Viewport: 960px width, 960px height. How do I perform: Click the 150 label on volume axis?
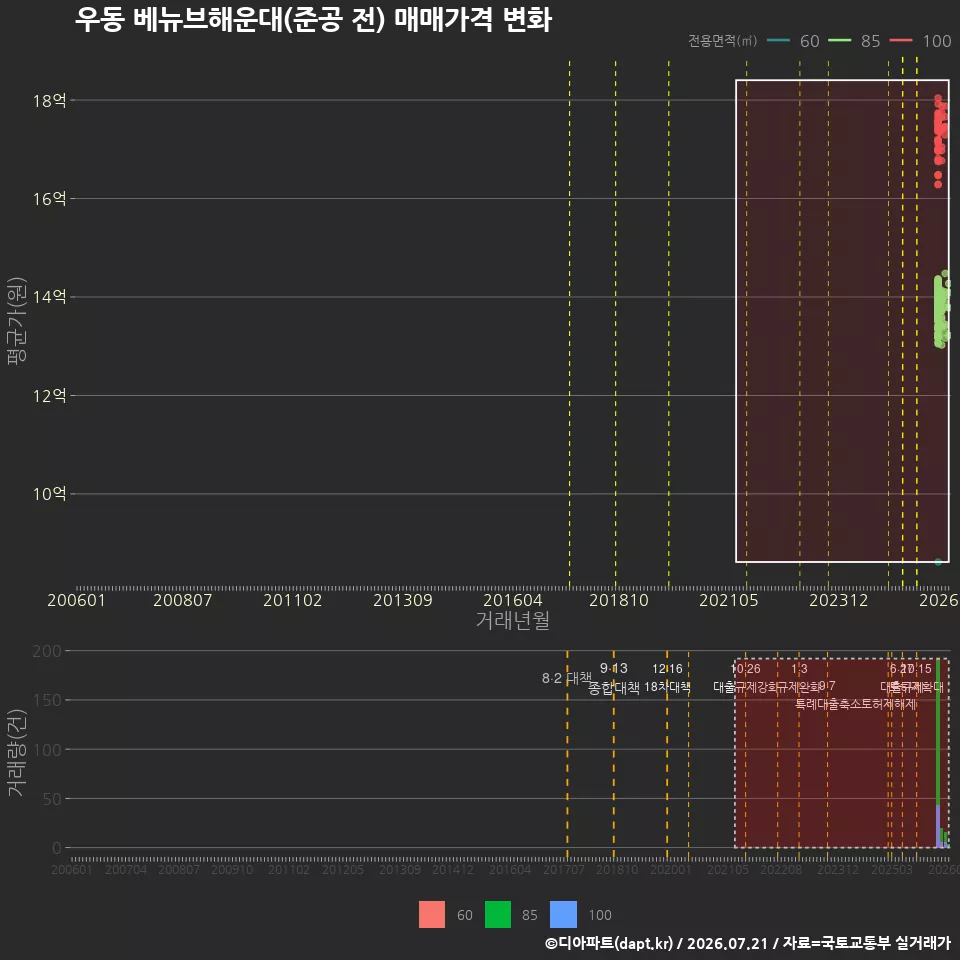pos(47,700)
